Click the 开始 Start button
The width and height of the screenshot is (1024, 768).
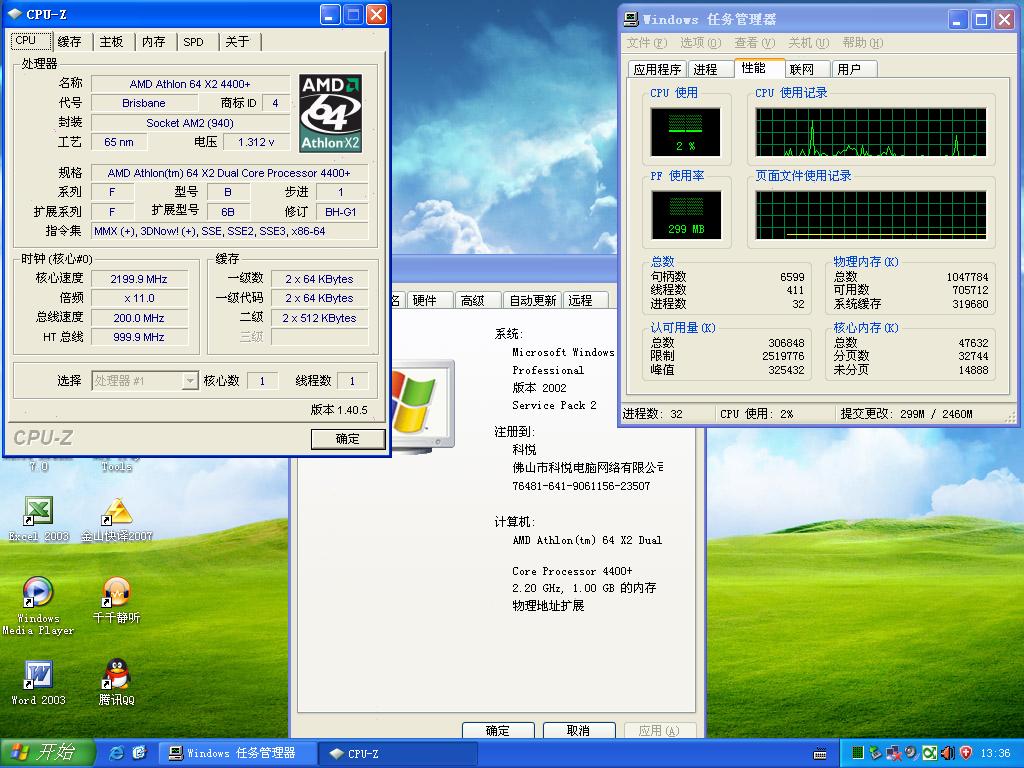pyautogui.click(x=47, y=753)
